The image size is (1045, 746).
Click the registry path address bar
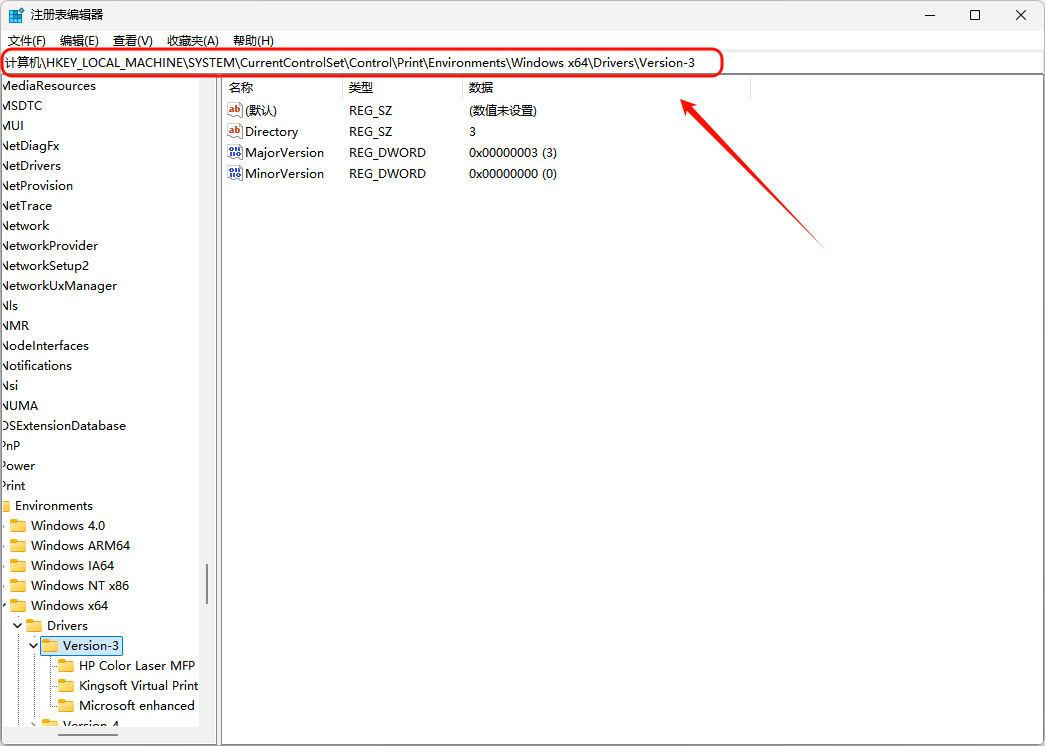click(360, 63)
